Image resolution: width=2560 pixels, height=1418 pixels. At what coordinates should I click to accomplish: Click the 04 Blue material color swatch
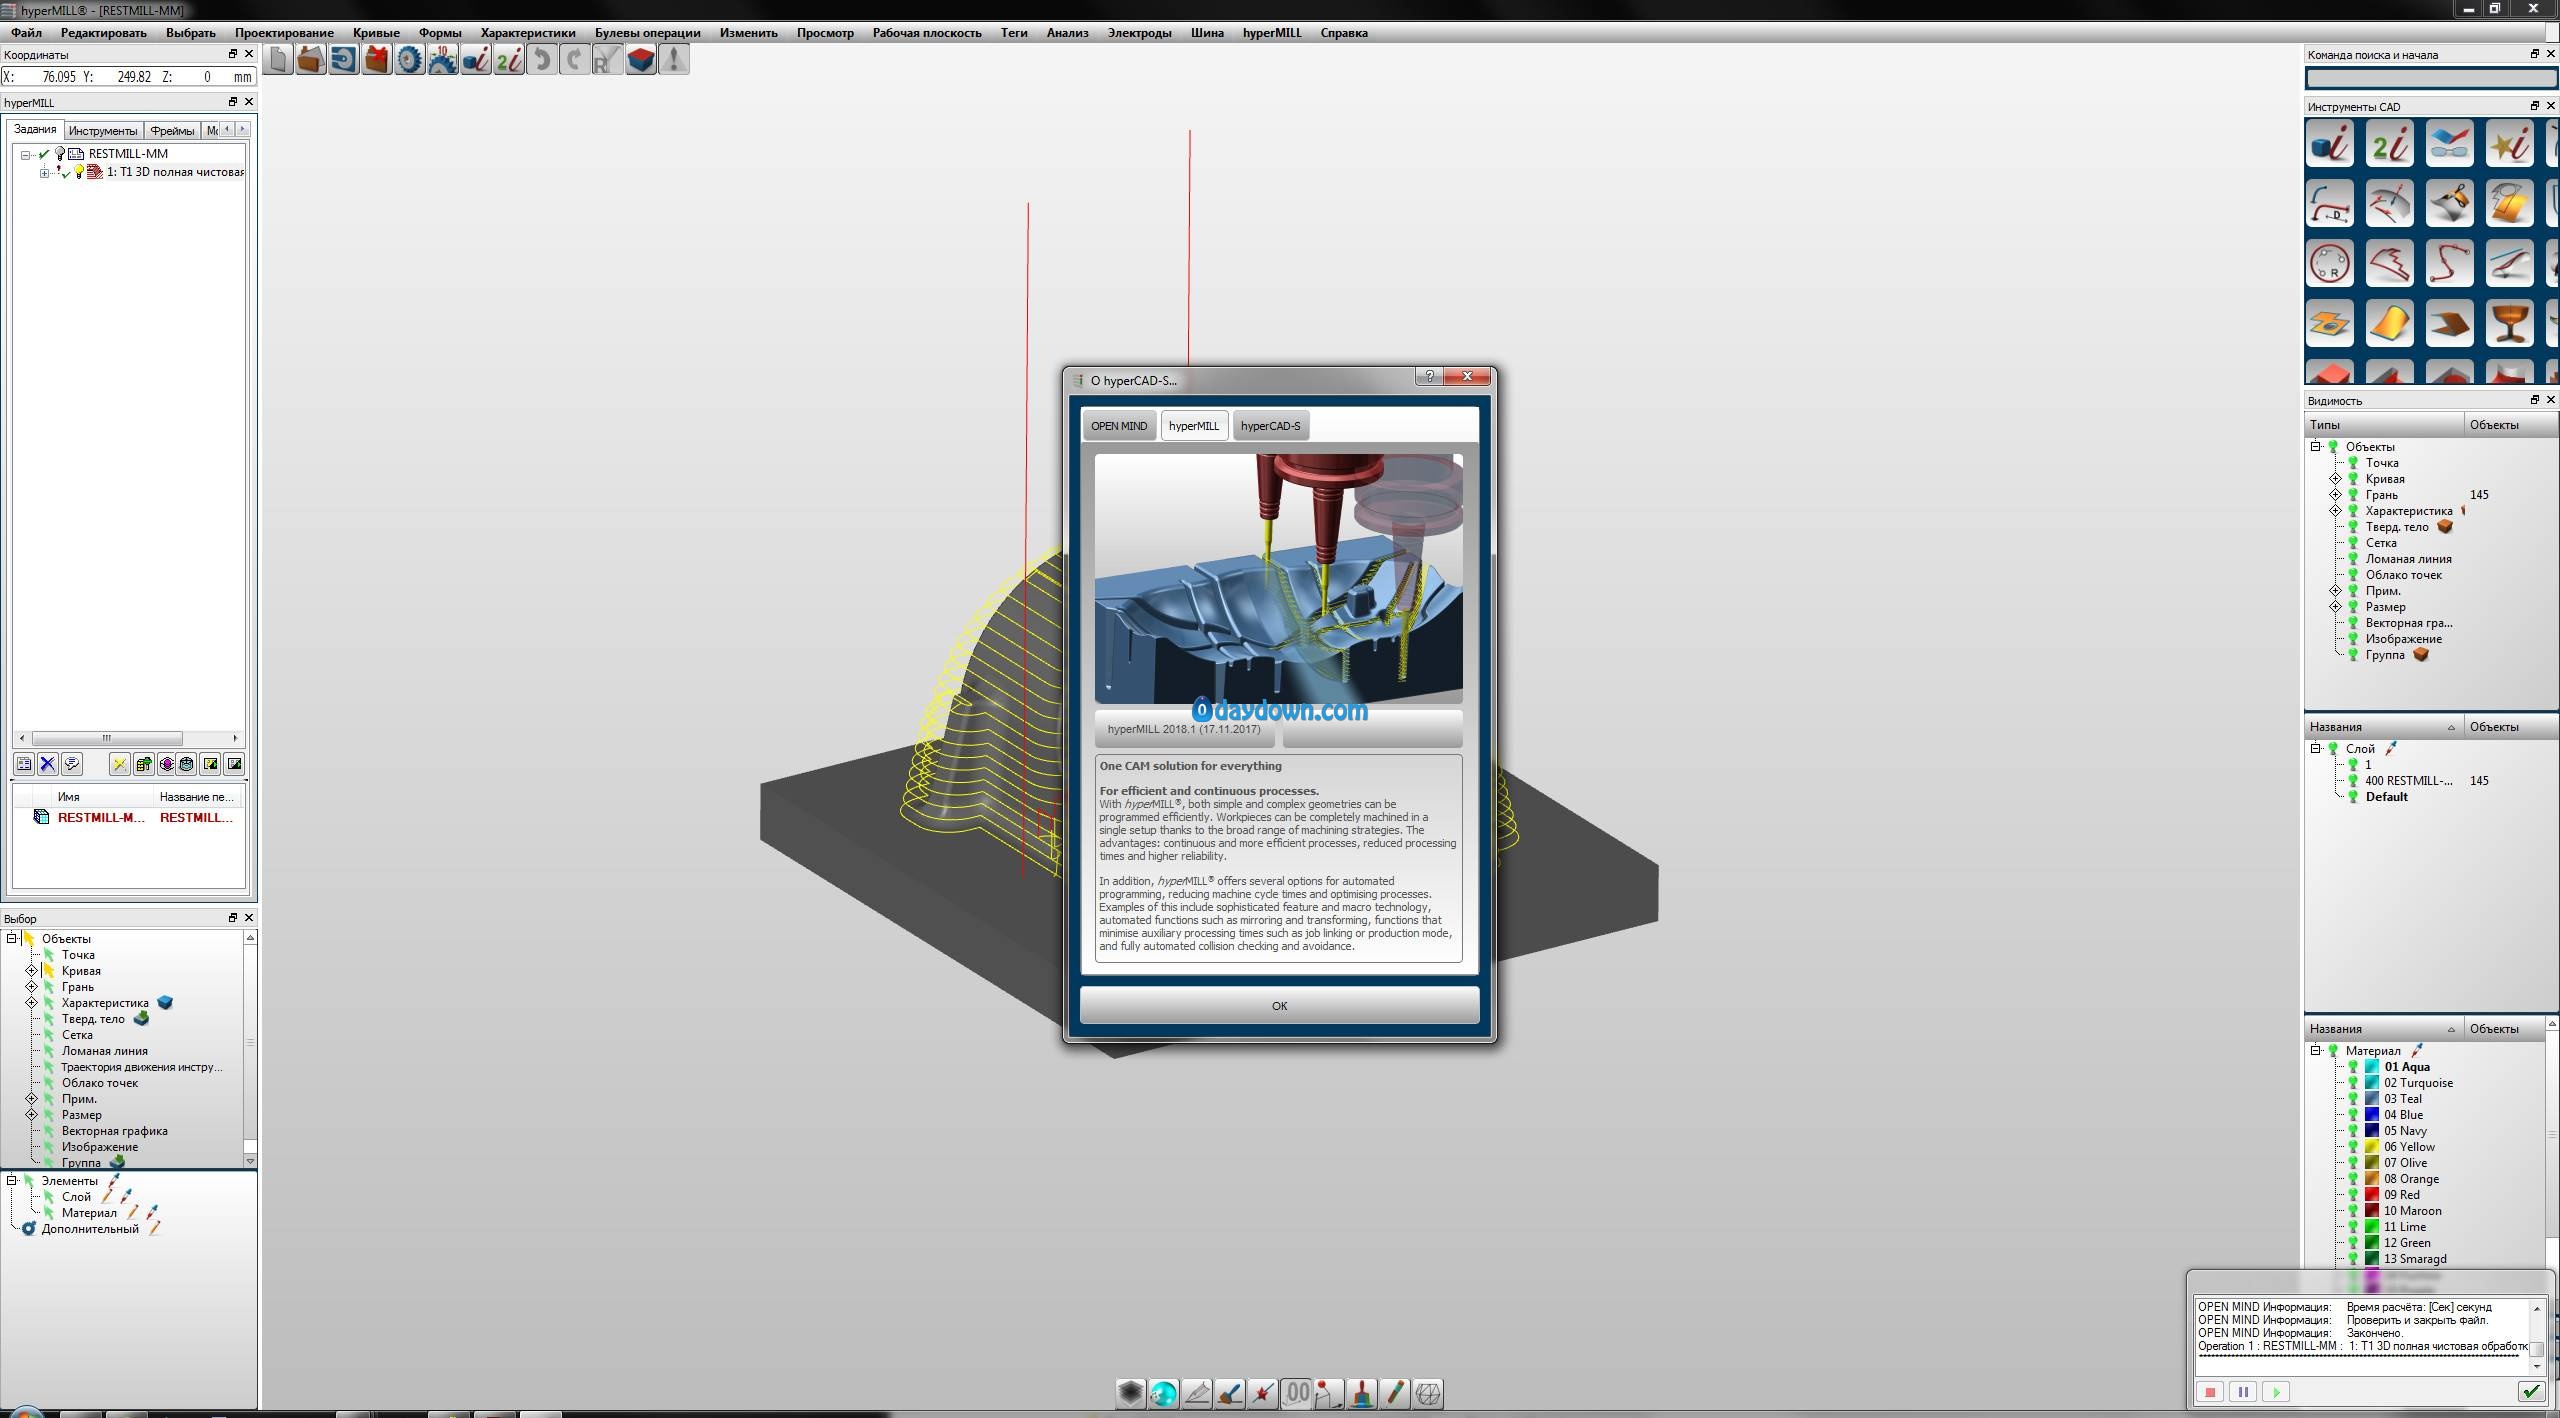[x=2371, y=1115]
